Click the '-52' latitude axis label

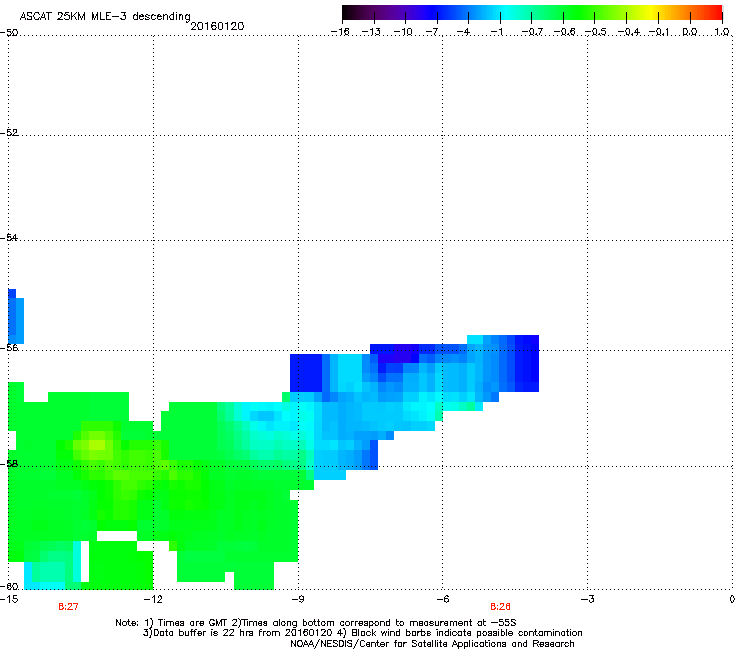9,133
